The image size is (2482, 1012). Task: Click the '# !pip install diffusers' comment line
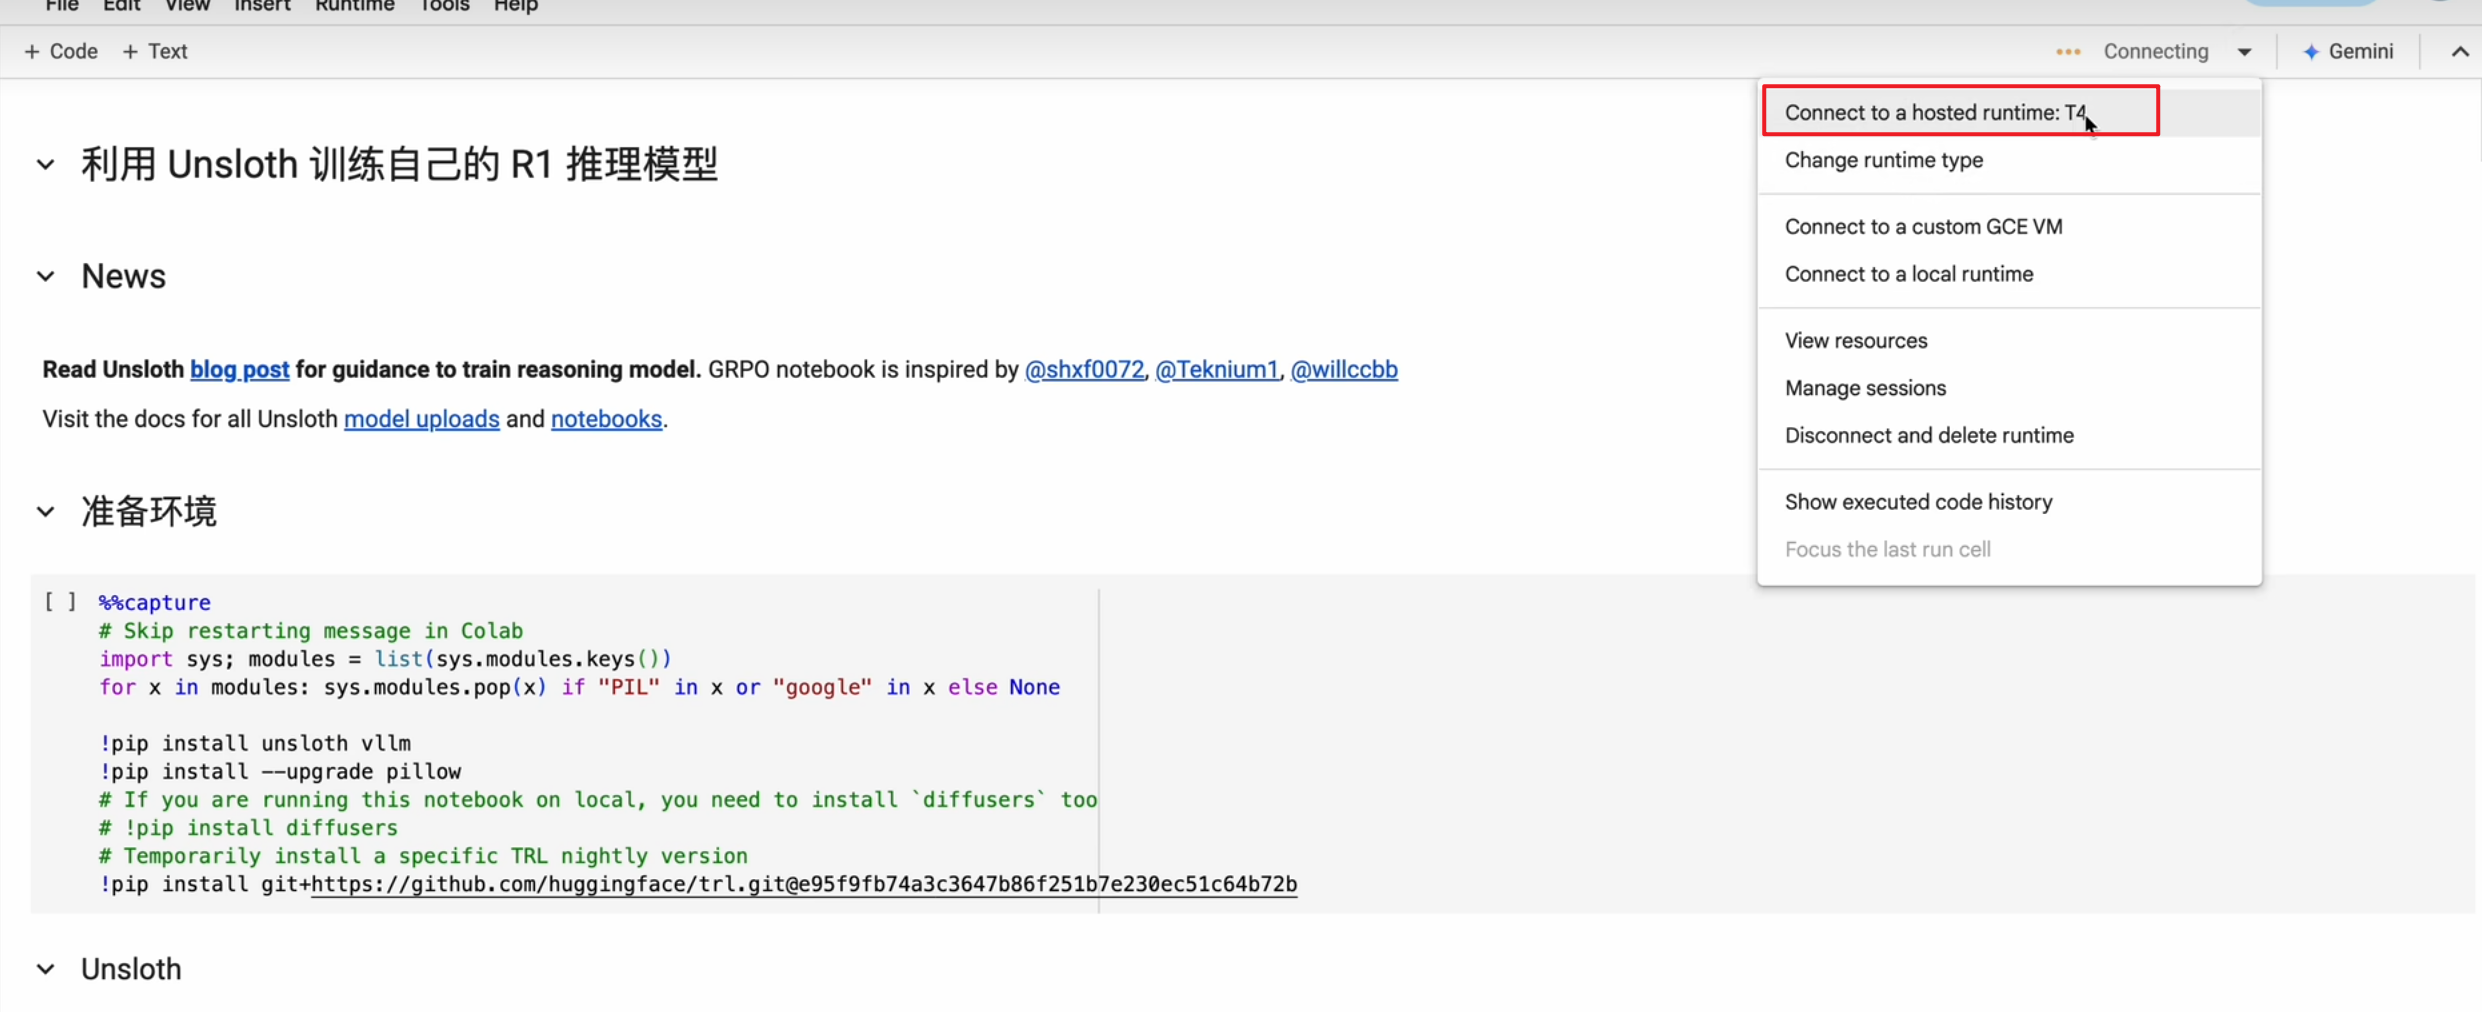click(x=248, y=828)
